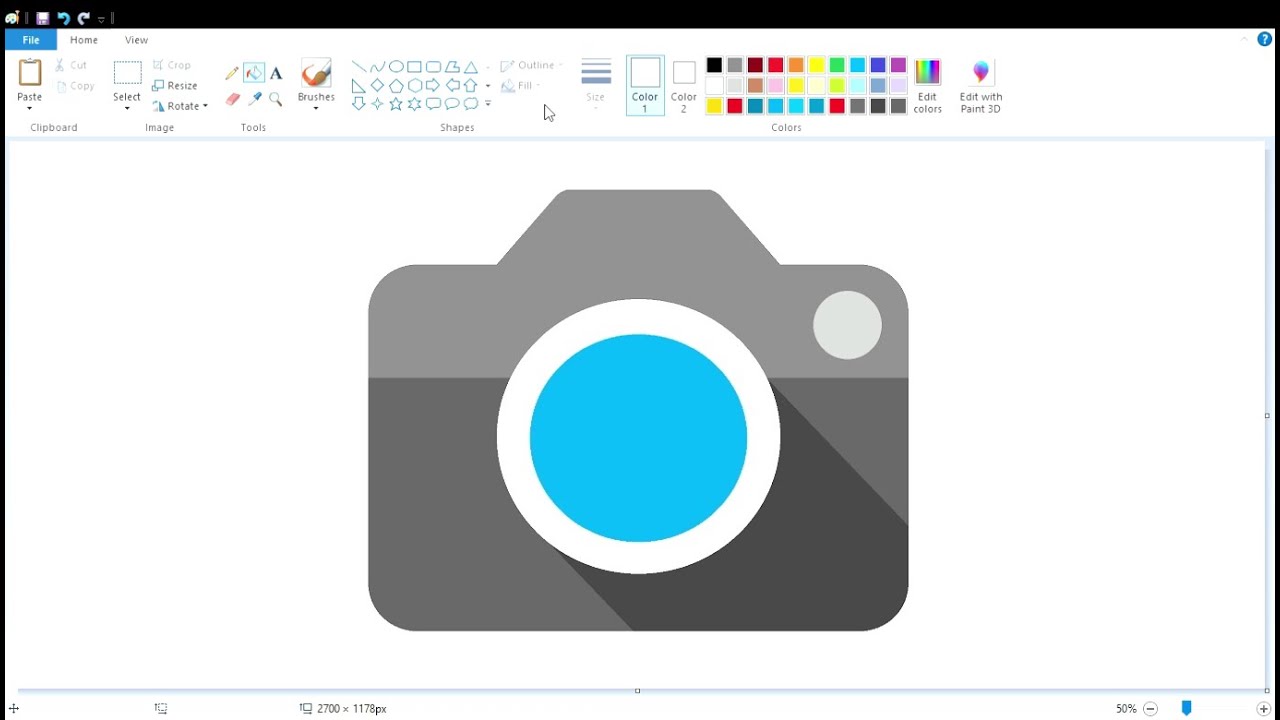Switch to the Home tab
Image resolution: width=1280 pixels, height=720 pixels.
(84, 40)
